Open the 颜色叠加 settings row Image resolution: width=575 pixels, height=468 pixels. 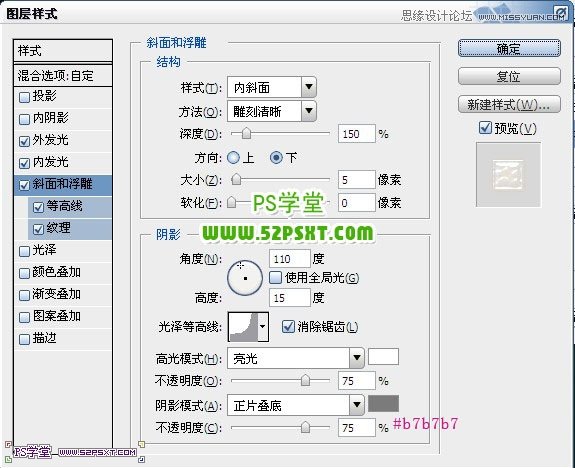point(63,273)
